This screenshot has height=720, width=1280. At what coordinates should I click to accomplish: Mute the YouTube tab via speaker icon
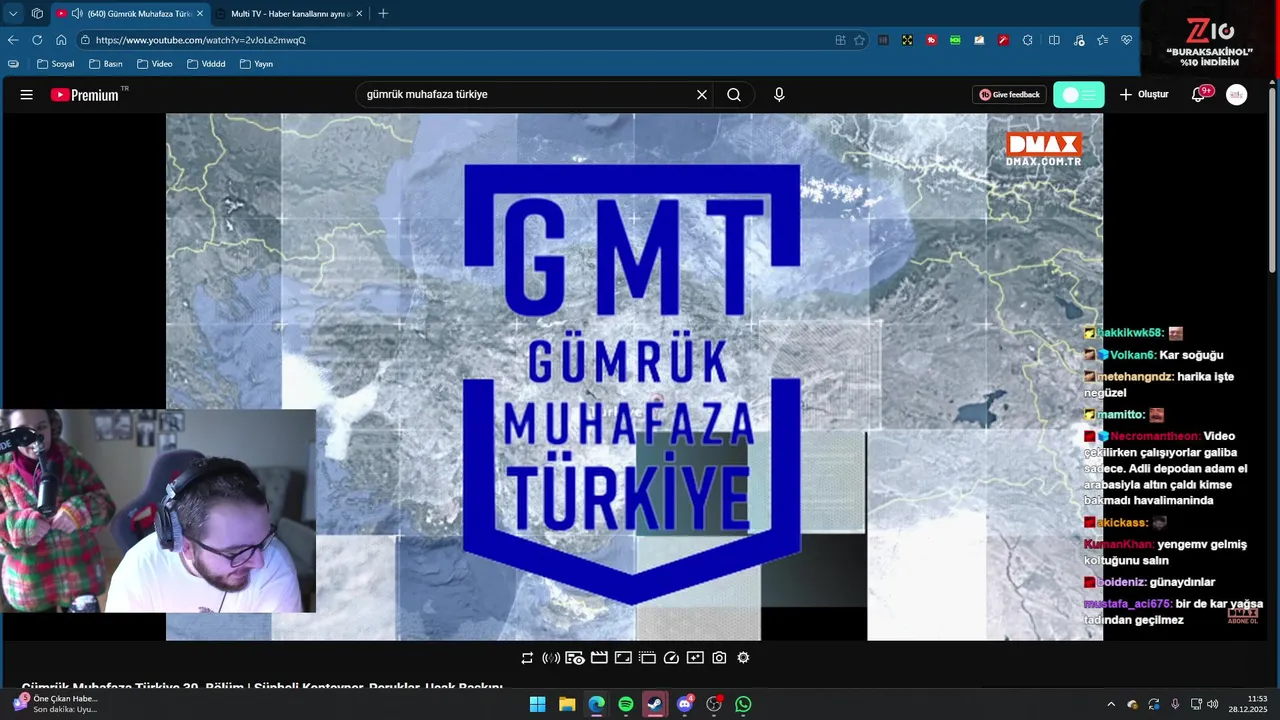77,14
